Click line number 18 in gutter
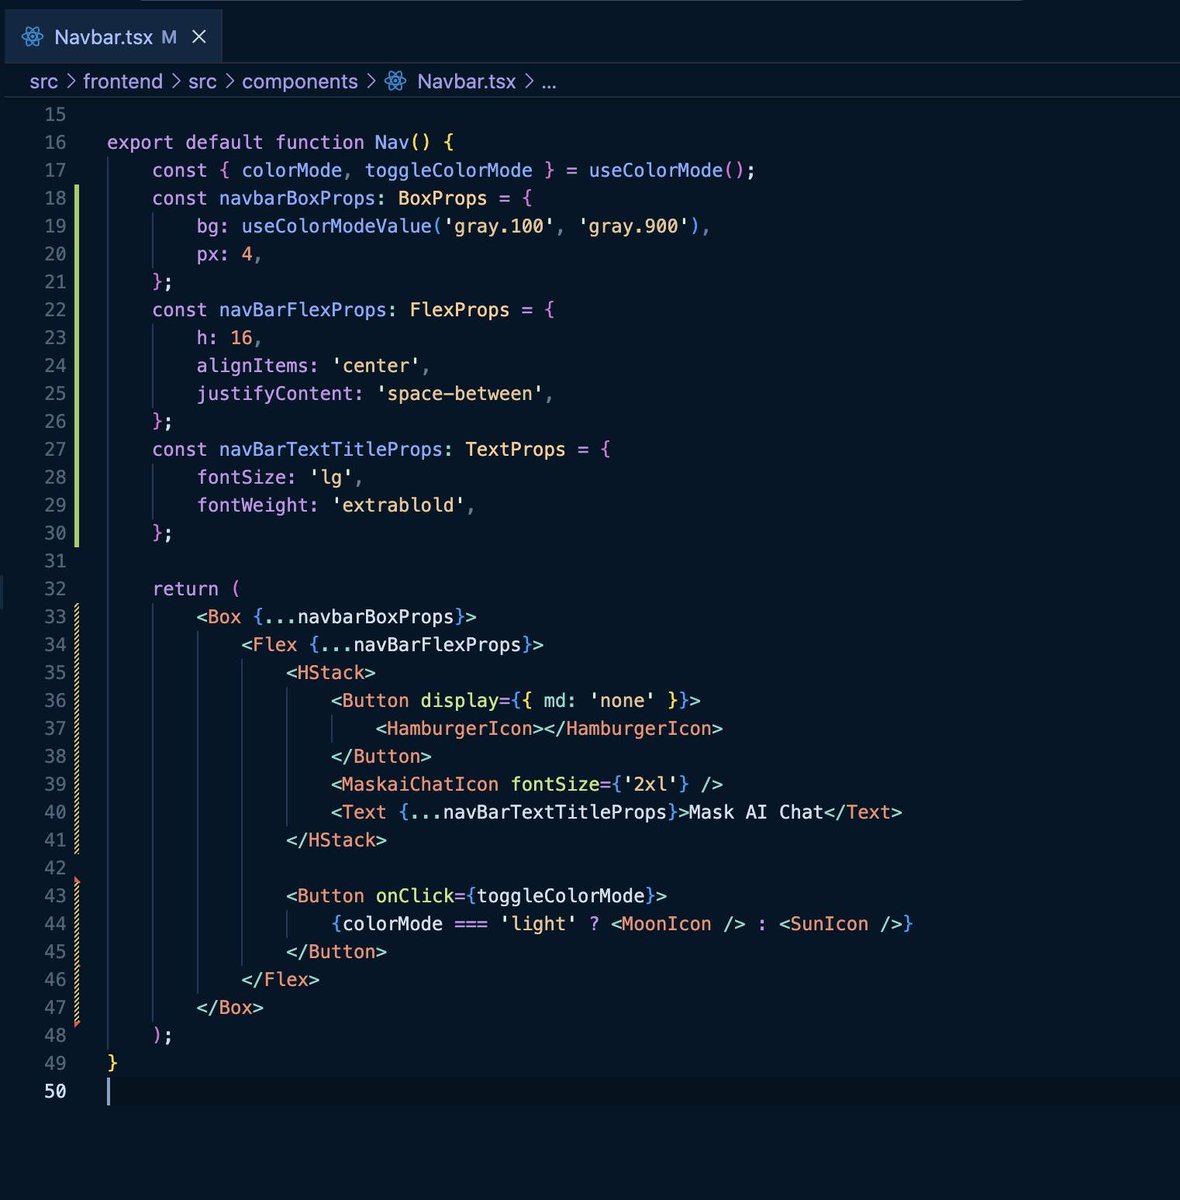This screenshot has width=1180, height=1200. 55,198
